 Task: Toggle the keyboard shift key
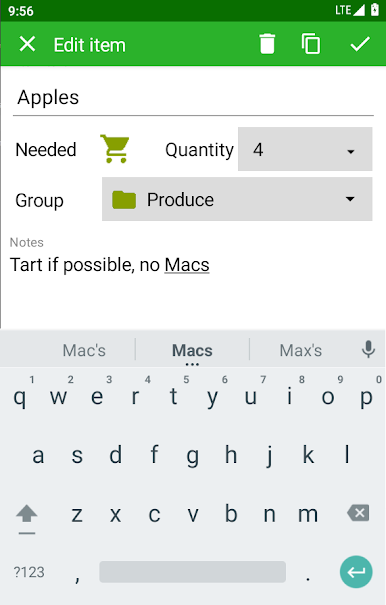click(x=27, y=517)
